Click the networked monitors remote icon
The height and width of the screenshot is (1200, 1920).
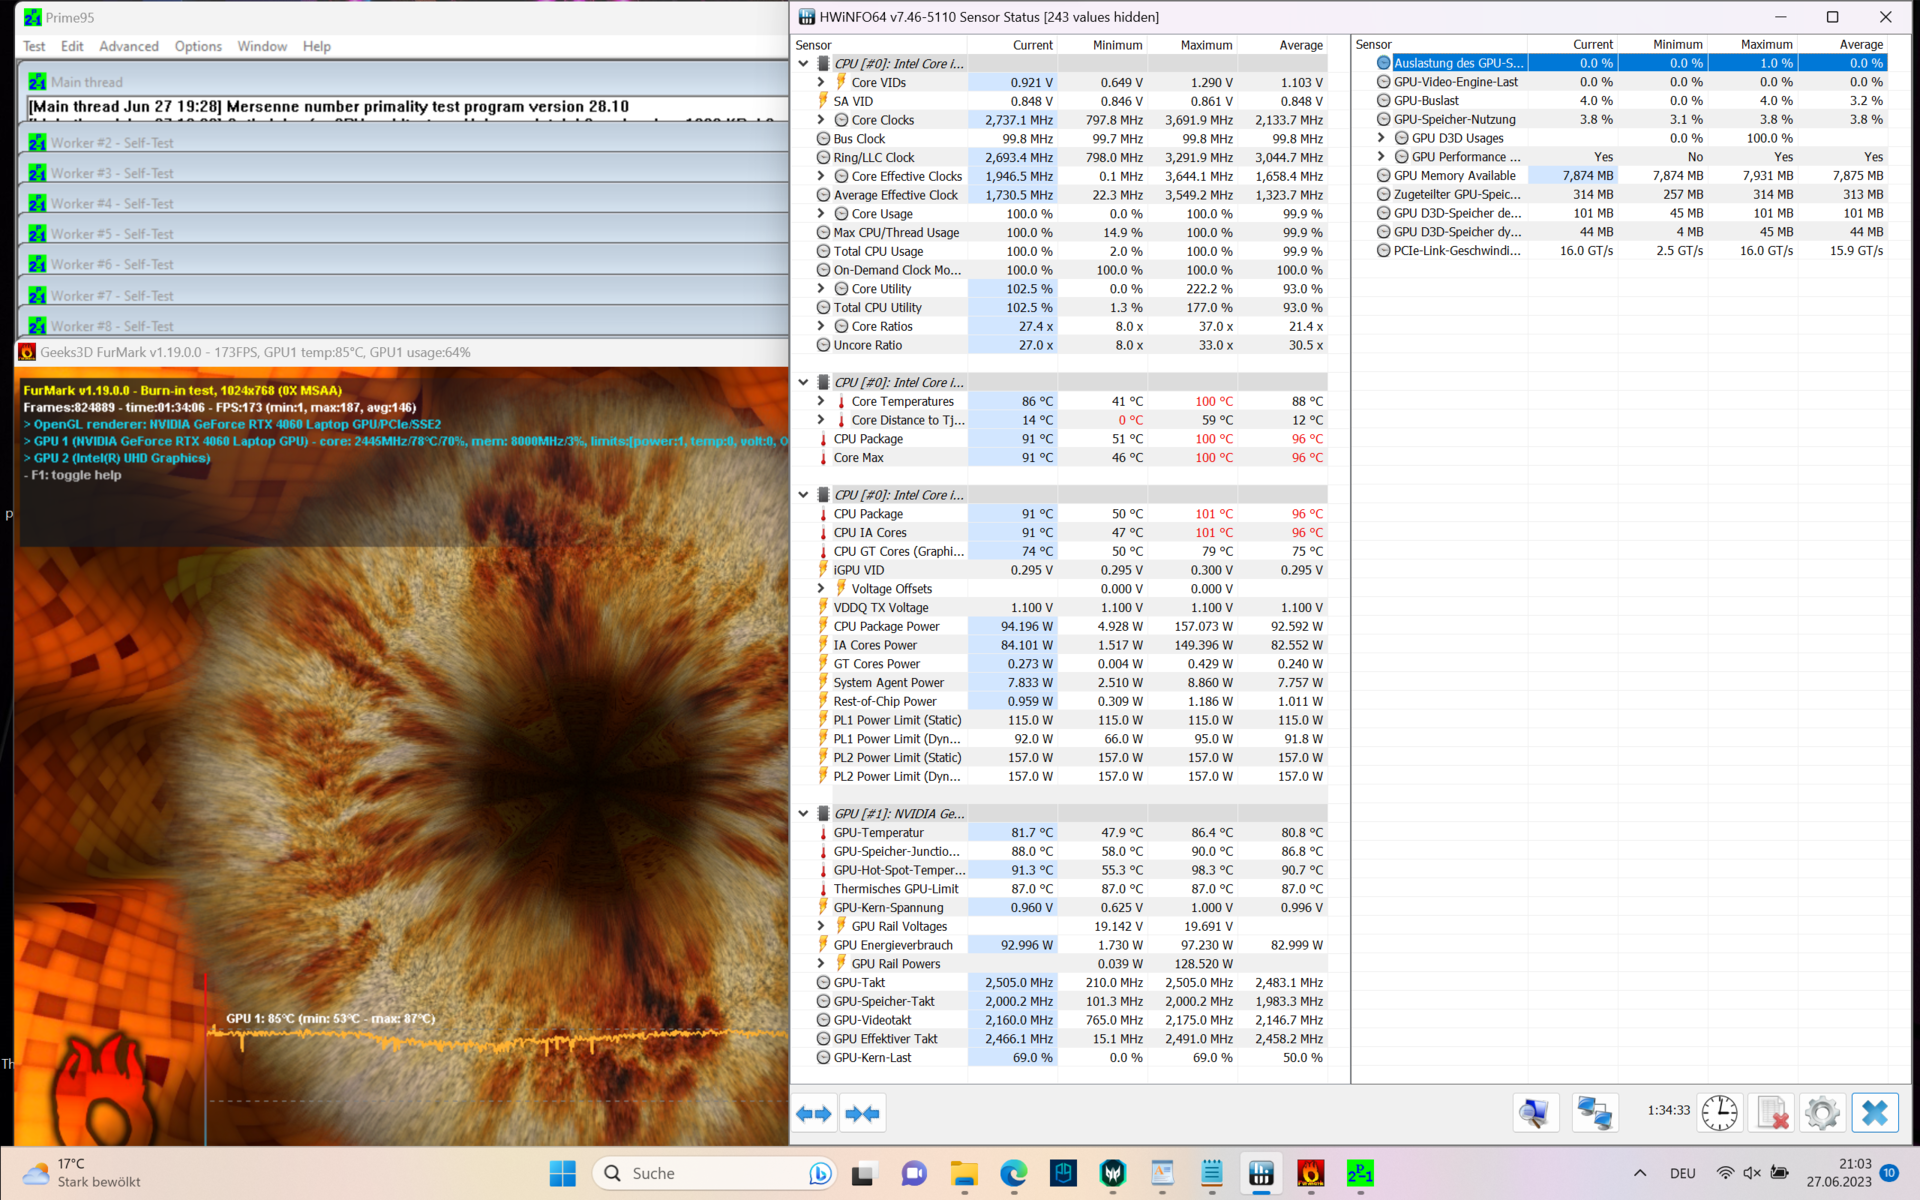point(1594,1113)
